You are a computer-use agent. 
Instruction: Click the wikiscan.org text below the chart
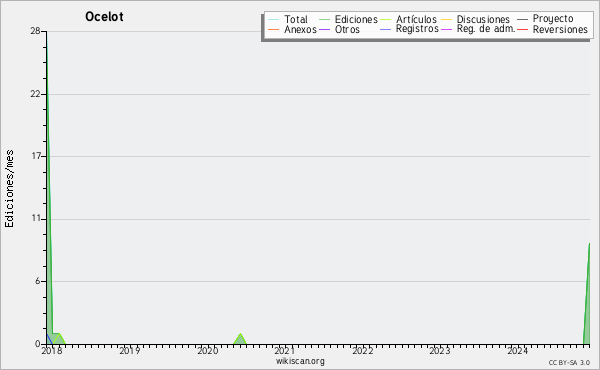[300, 361]
